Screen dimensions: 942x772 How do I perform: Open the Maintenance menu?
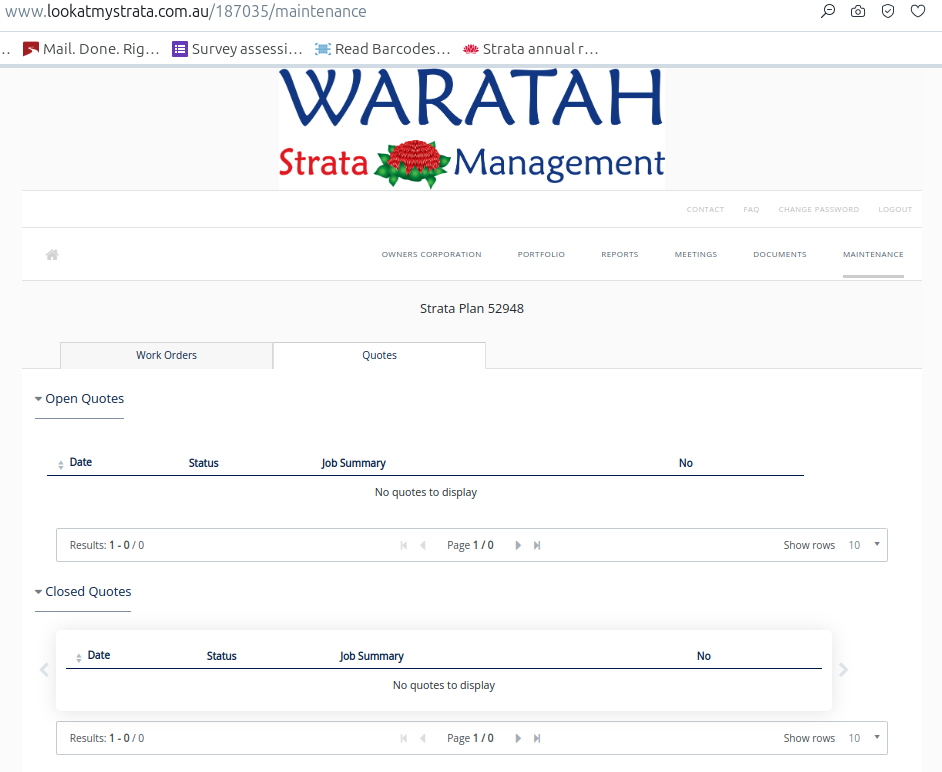873,255
